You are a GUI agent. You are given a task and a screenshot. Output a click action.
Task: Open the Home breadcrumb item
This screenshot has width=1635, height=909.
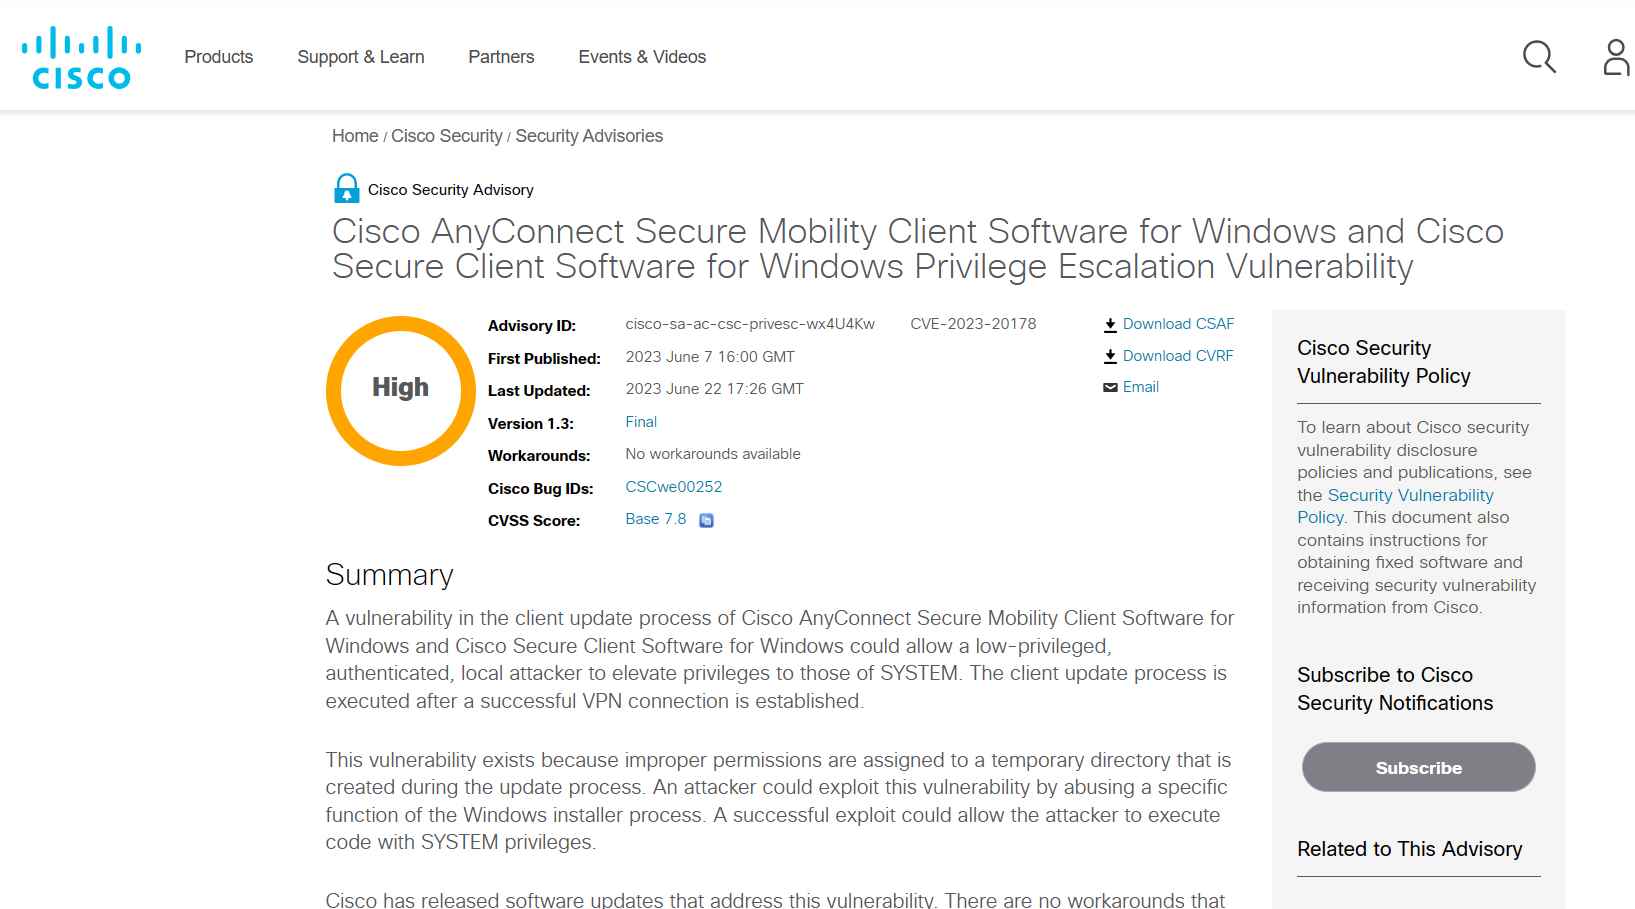tap(354, 136)
